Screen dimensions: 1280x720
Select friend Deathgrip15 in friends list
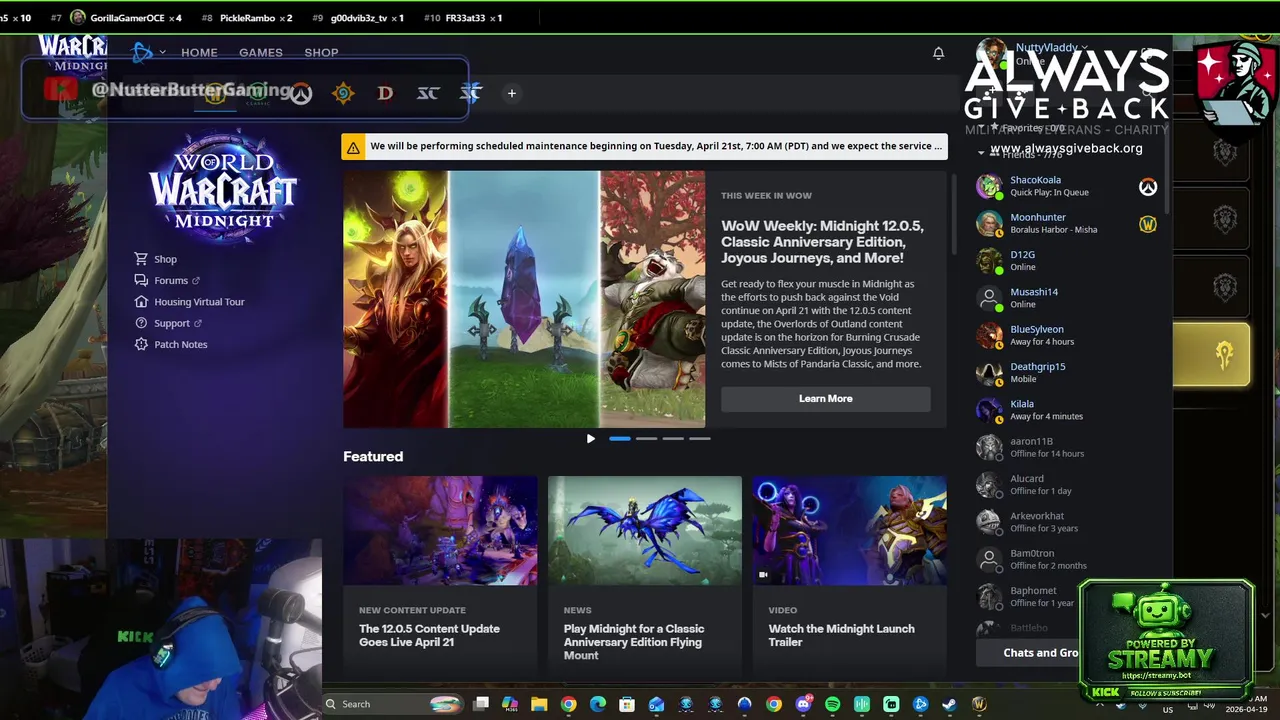pos(1066,373)
